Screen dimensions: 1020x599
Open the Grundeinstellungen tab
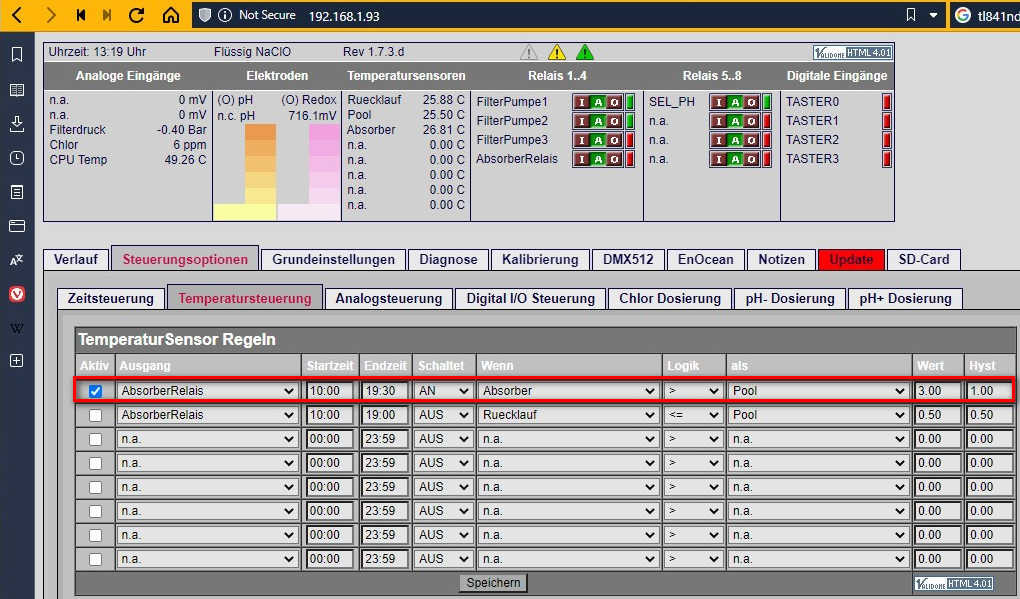pos(333,259)
